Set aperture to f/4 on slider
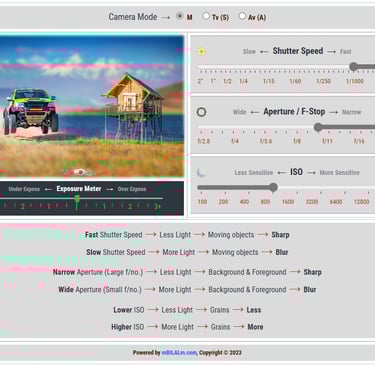 click(x=235, y=127)
